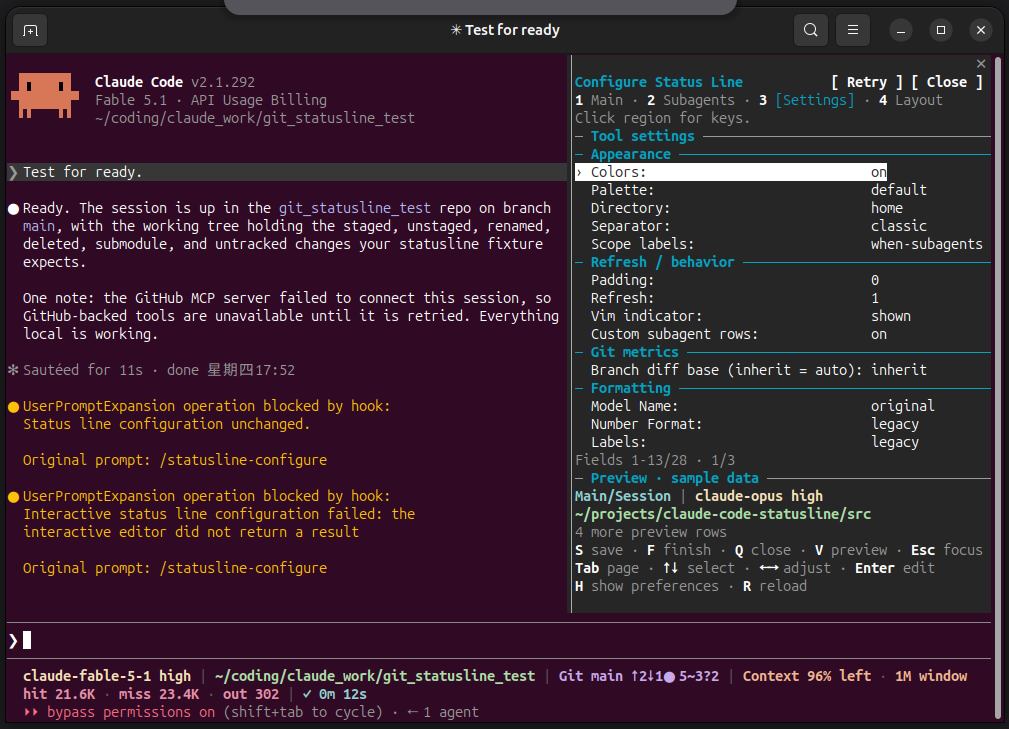Click 'out 302' token statistic
1009x729 pixels.
point(251,694)
